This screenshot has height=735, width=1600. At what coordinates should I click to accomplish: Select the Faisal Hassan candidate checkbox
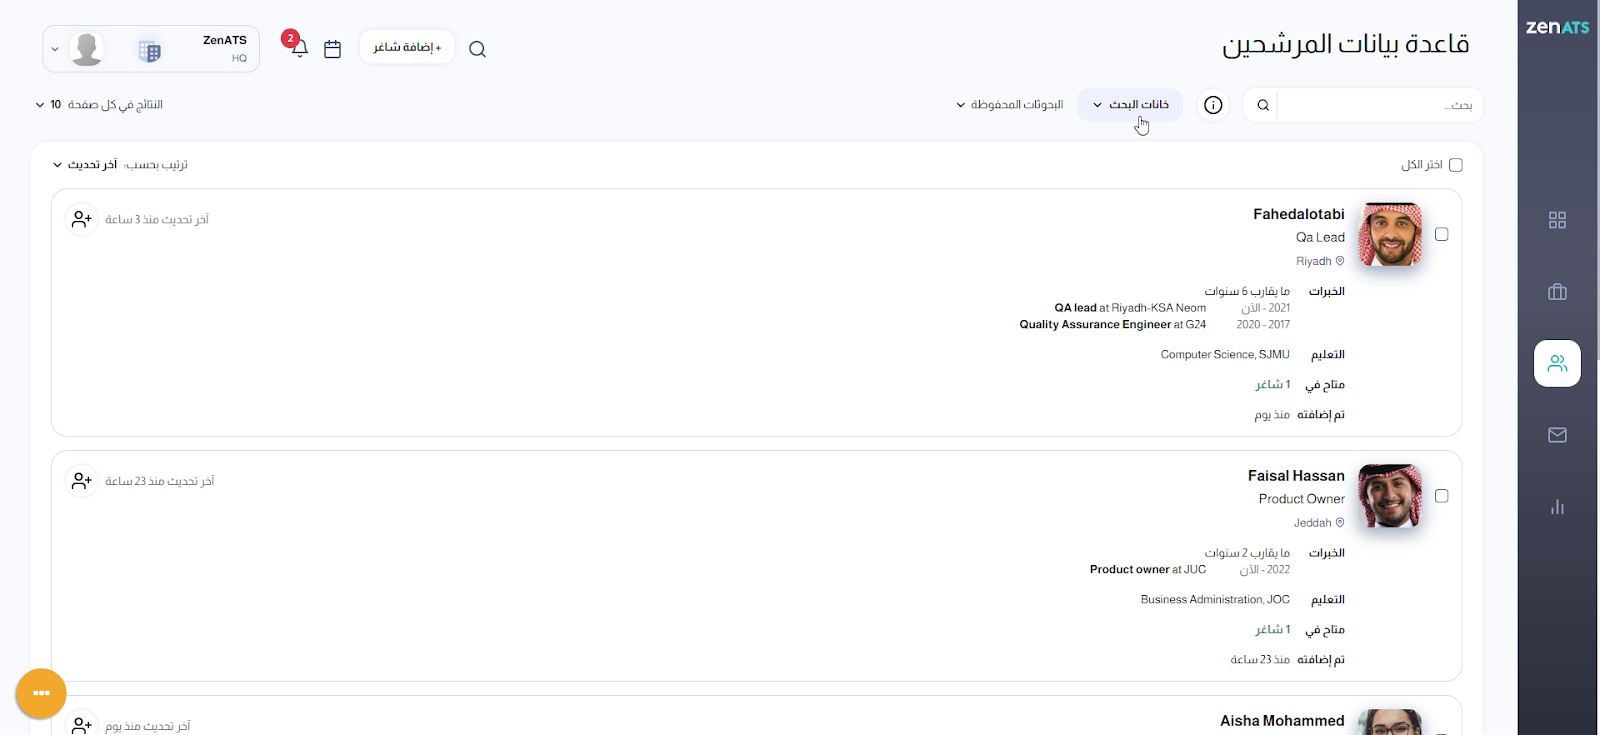[1441, 496]
